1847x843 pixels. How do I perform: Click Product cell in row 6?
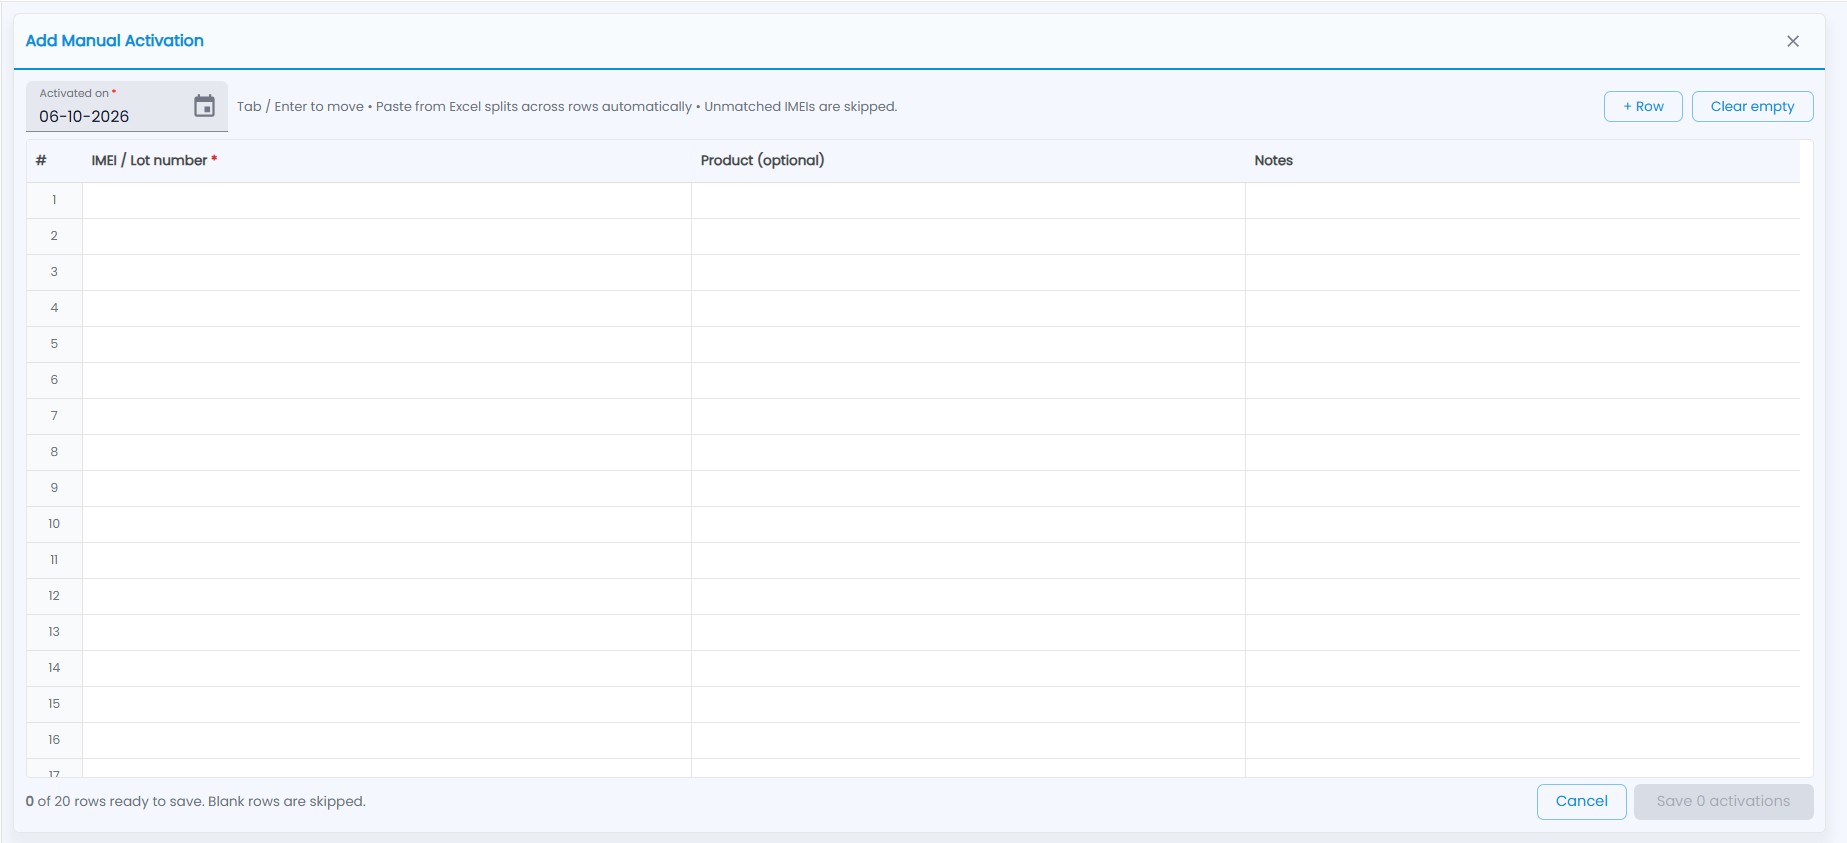(x=968, y=380)
